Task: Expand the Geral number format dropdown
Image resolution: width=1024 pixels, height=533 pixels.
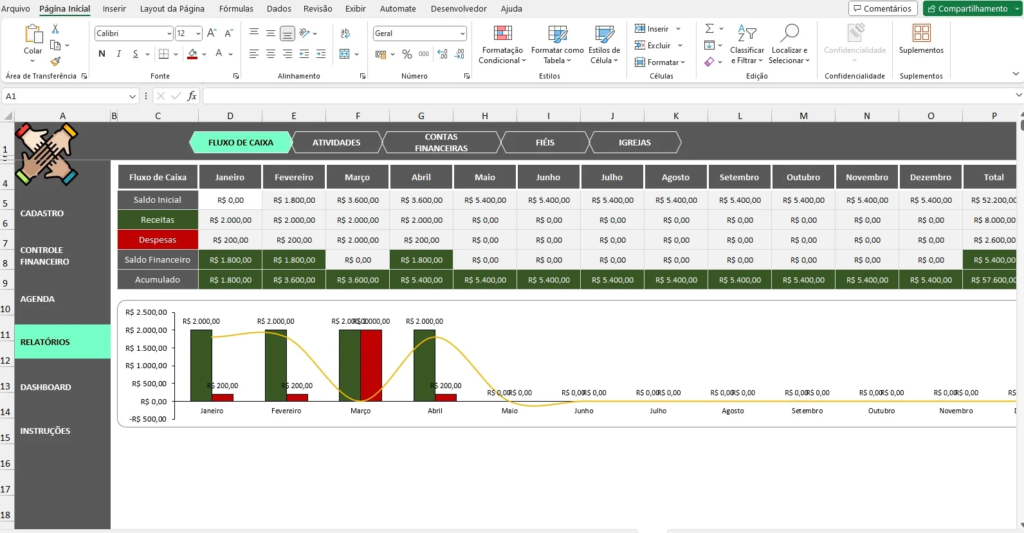Action: (x=462, y=33)
